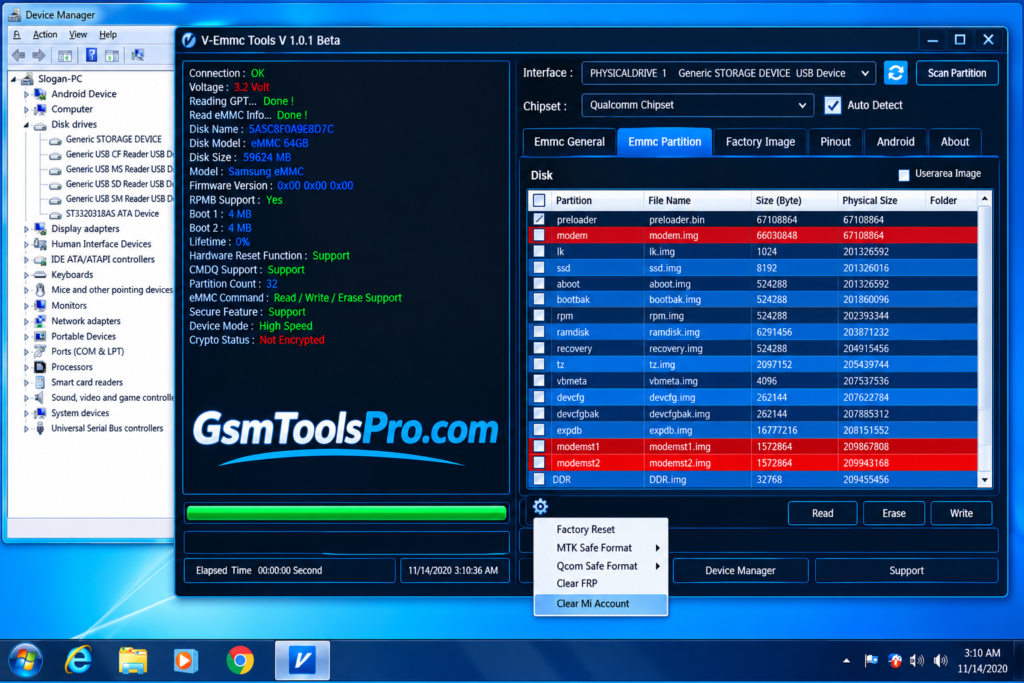Expand the Network adapters node
Image resolution: width=1024 pixels, height=683 pixels.
tap(26, 321)
